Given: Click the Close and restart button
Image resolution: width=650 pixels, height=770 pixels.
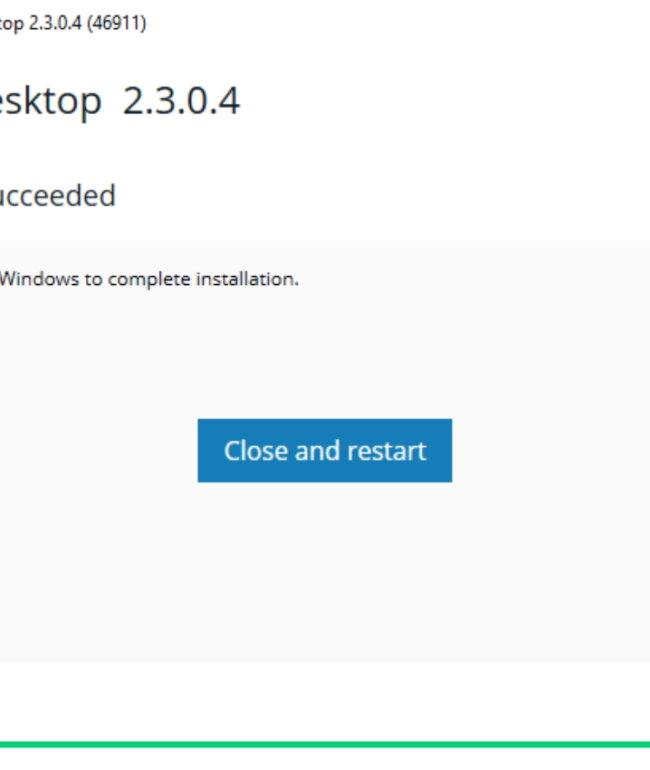Looking at the screenshot, I should pyautogui.click(x=325, y=450).
